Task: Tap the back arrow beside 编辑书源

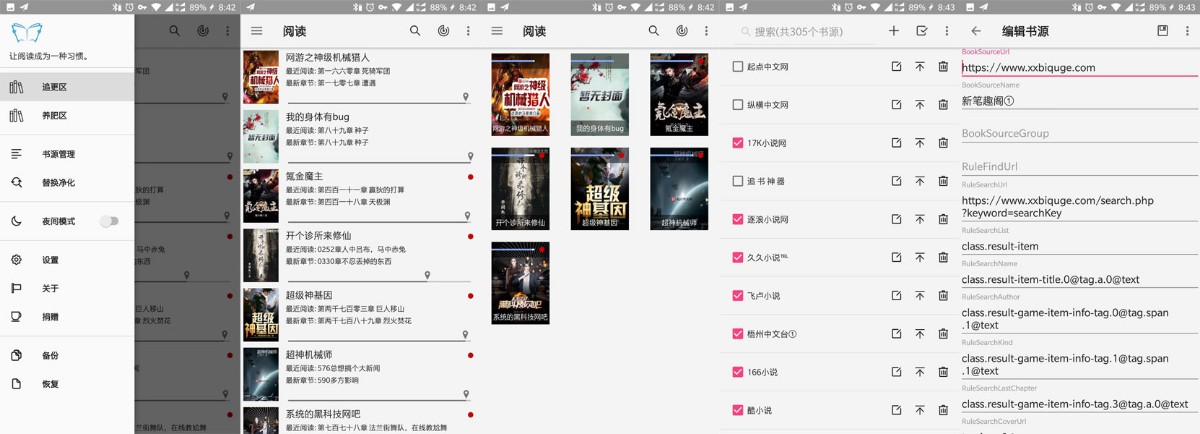Action: pos(976,31)
